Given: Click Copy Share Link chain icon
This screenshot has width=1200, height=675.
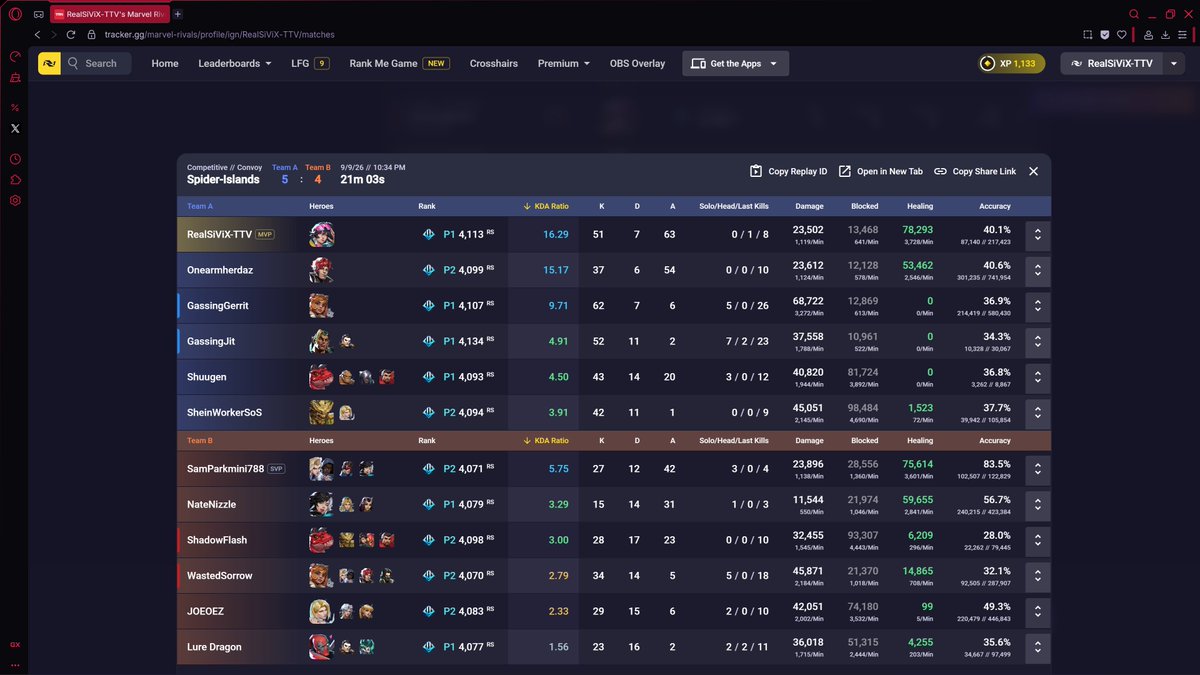Looking at the screenshot, I should tap(940, 171).
